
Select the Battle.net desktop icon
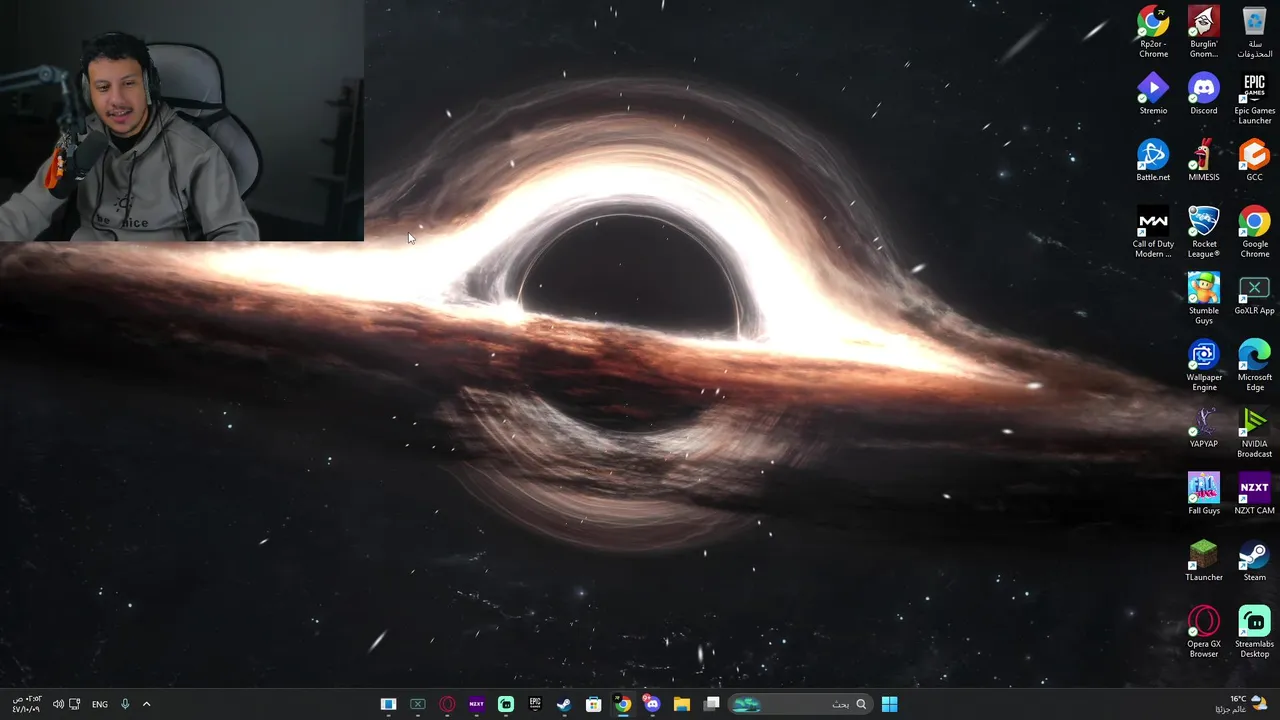click(x=1153, y=161)
